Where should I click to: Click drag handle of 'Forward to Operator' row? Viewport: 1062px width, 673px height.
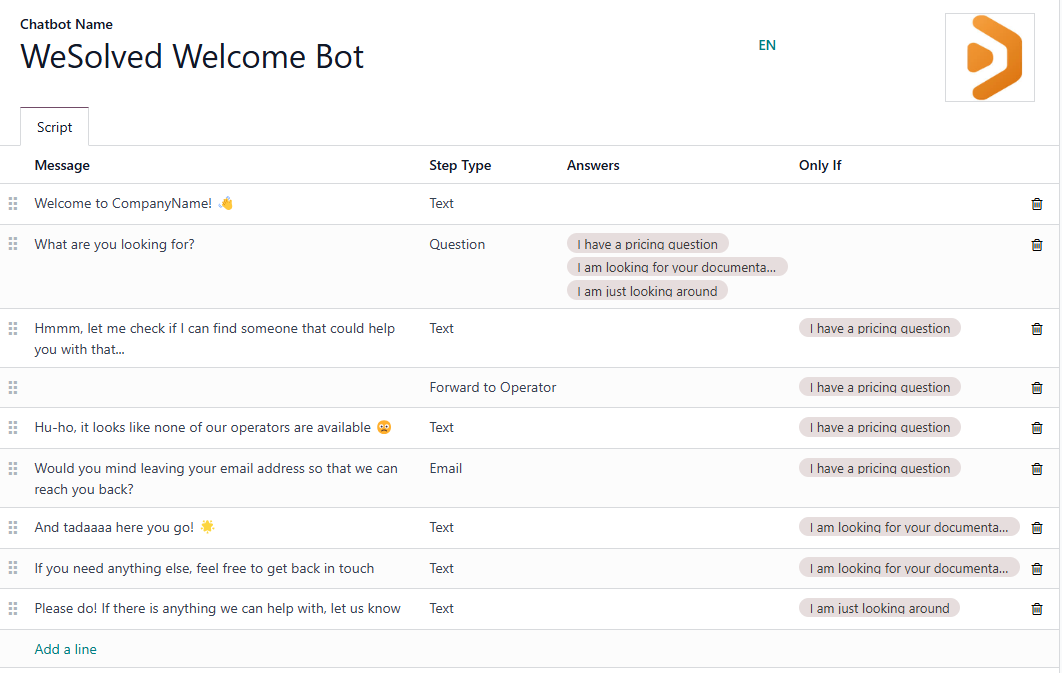tap(13, 388)
